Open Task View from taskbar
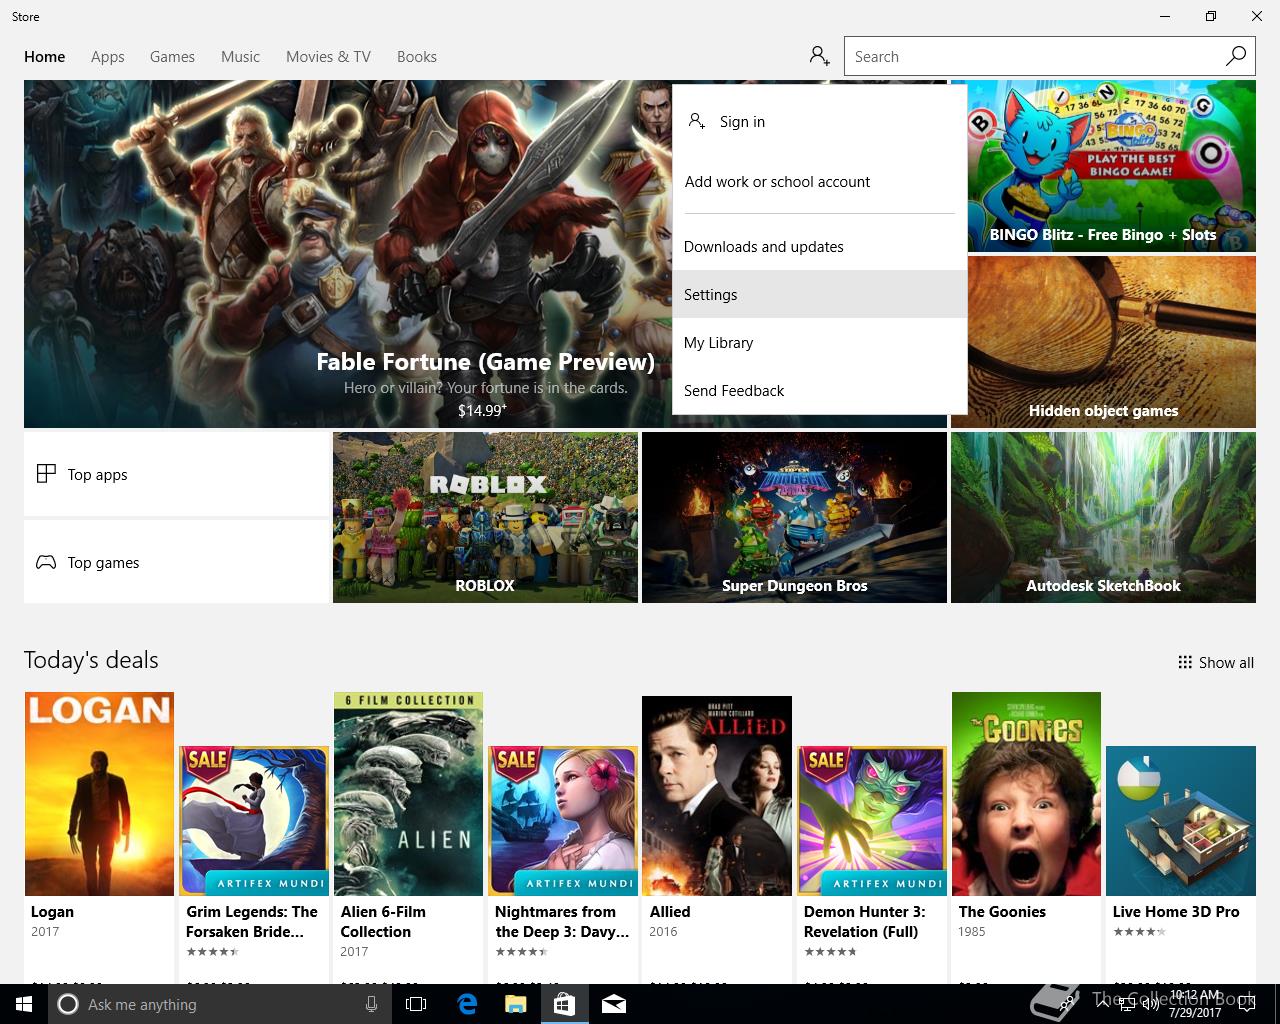Image resolution: width=1280 pixels, height=1024 pixels. [x=416, y=1004]
